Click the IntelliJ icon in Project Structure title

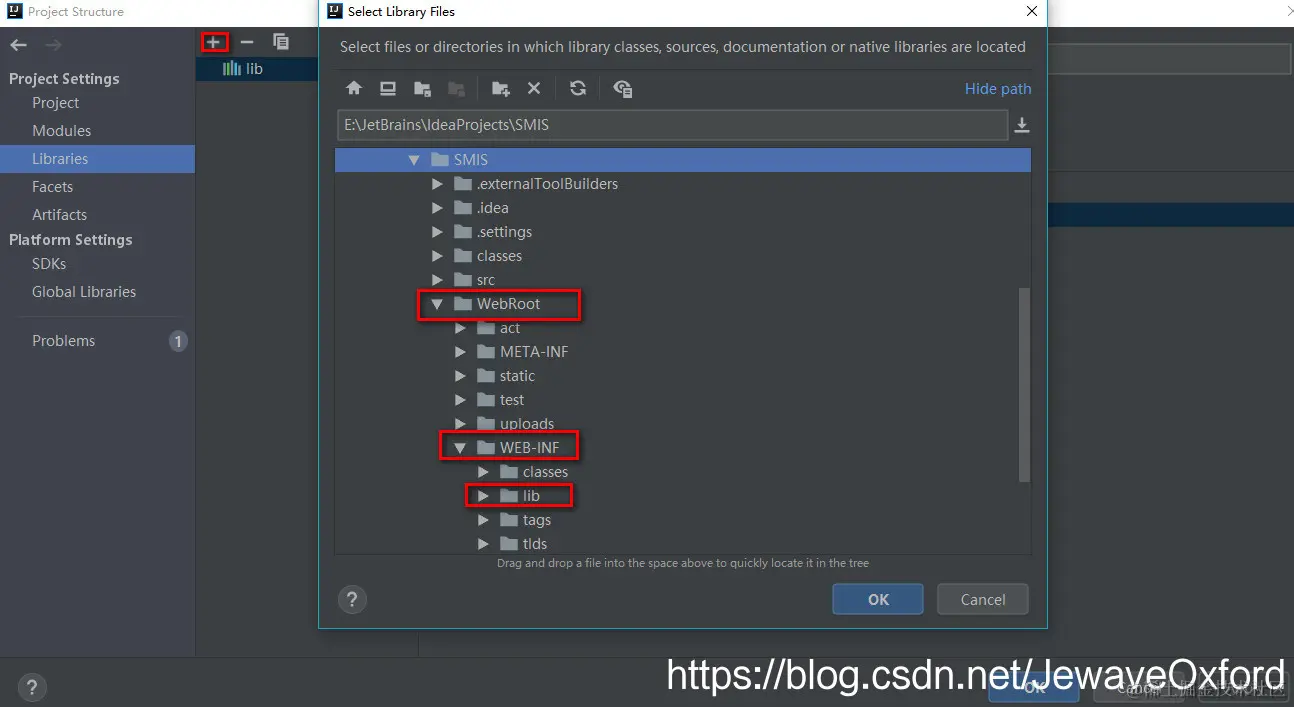tap(14, 12)
